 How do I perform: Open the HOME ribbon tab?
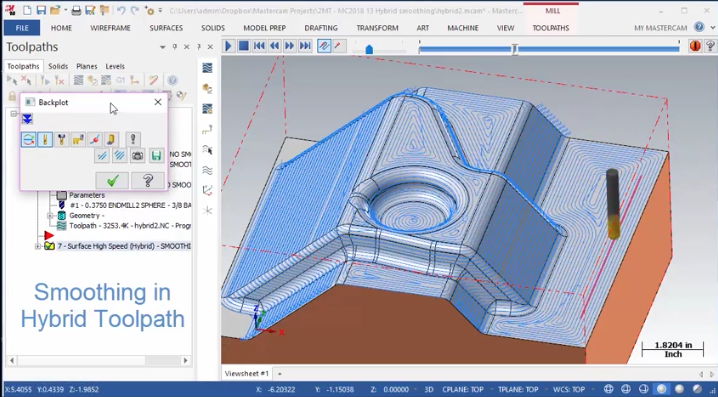pos(61,28)
